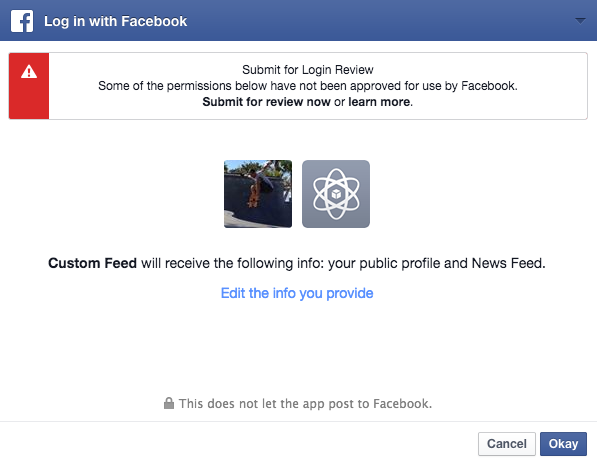597x465 pixels.
Task: Confirm the permissions with Okay
Action: tap(563, 444)
